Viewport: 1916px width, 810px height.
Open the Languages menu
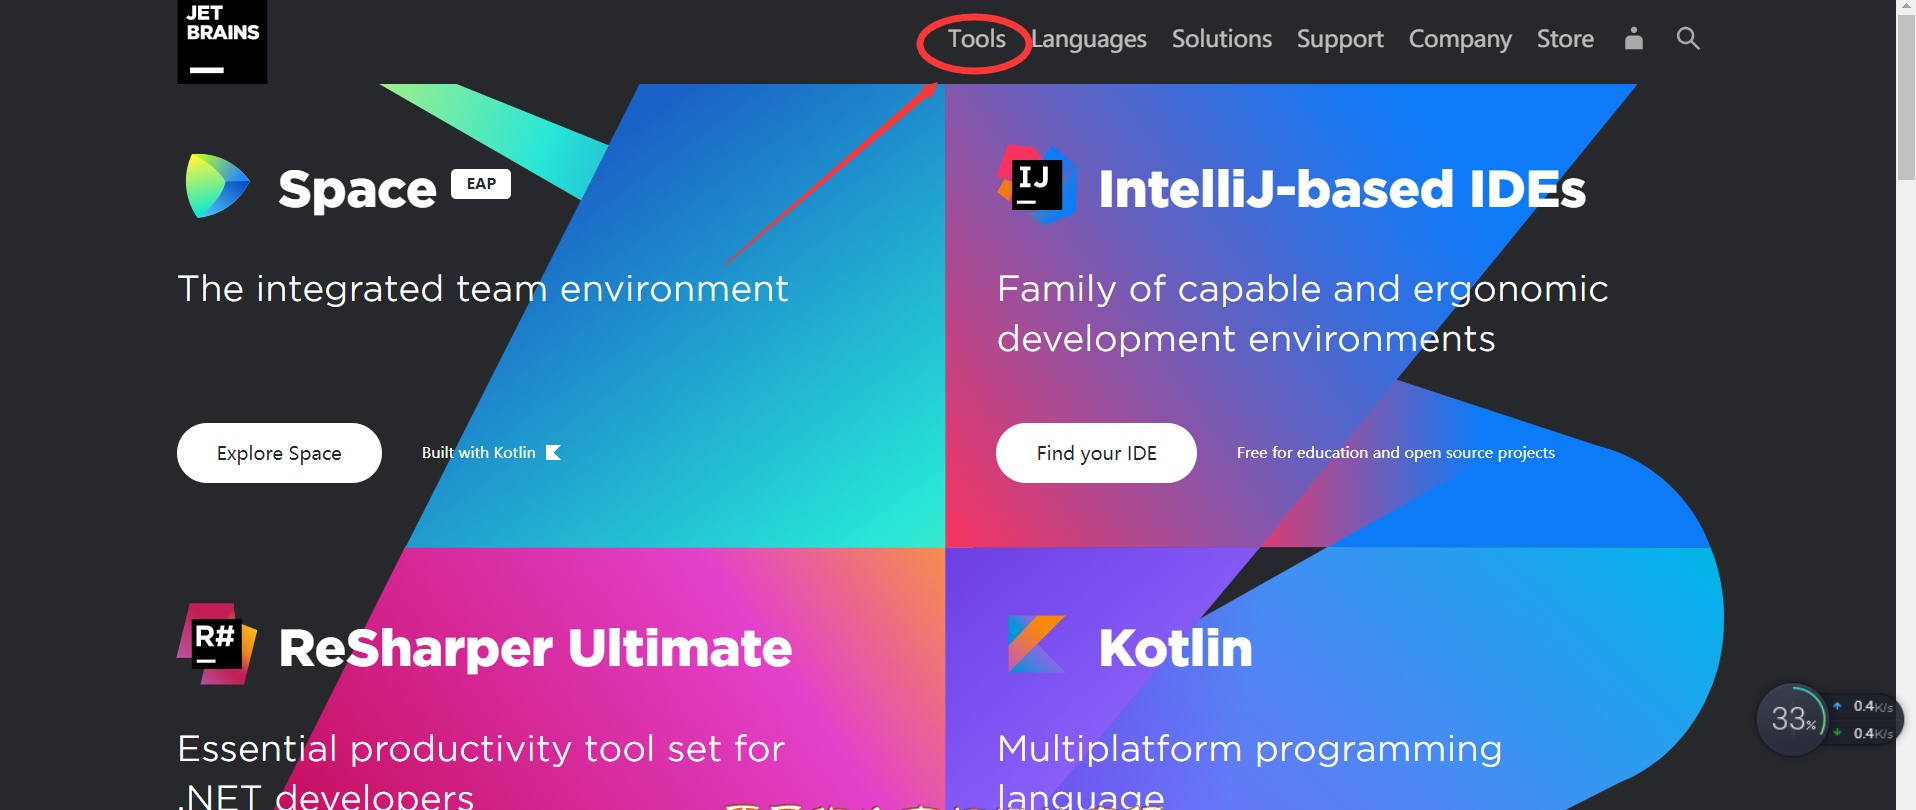(x=1089, y=40)
